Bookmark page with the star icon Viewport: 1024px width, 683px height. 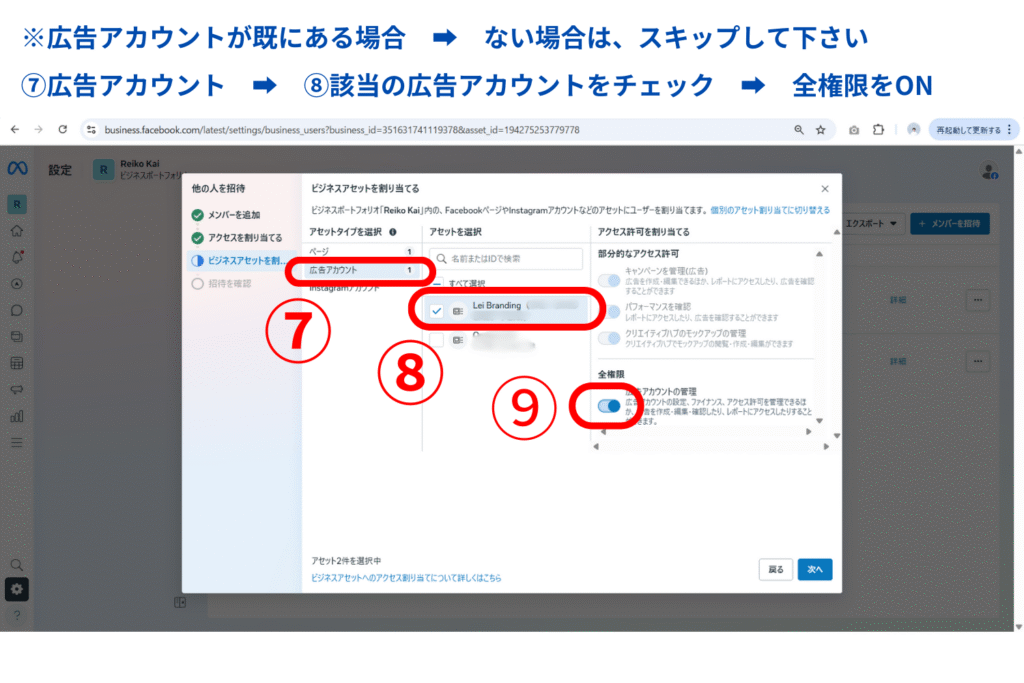click(820, 130)
